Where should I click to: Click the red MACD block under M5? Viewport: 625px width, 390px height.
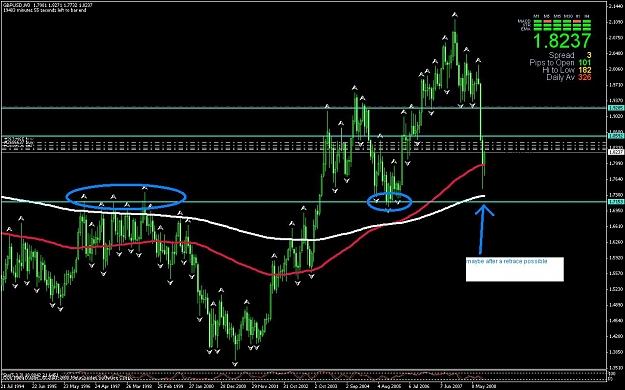[x=548, y=22]
